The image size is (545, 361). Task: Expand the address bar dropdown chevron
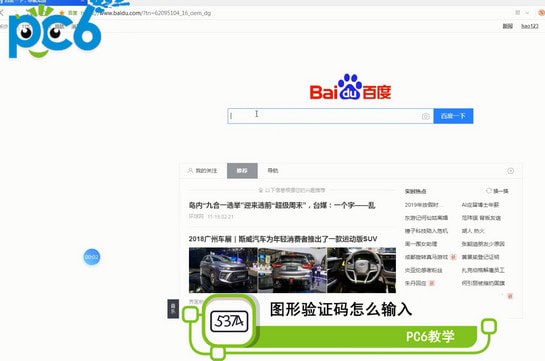click(x=527, y=13)
